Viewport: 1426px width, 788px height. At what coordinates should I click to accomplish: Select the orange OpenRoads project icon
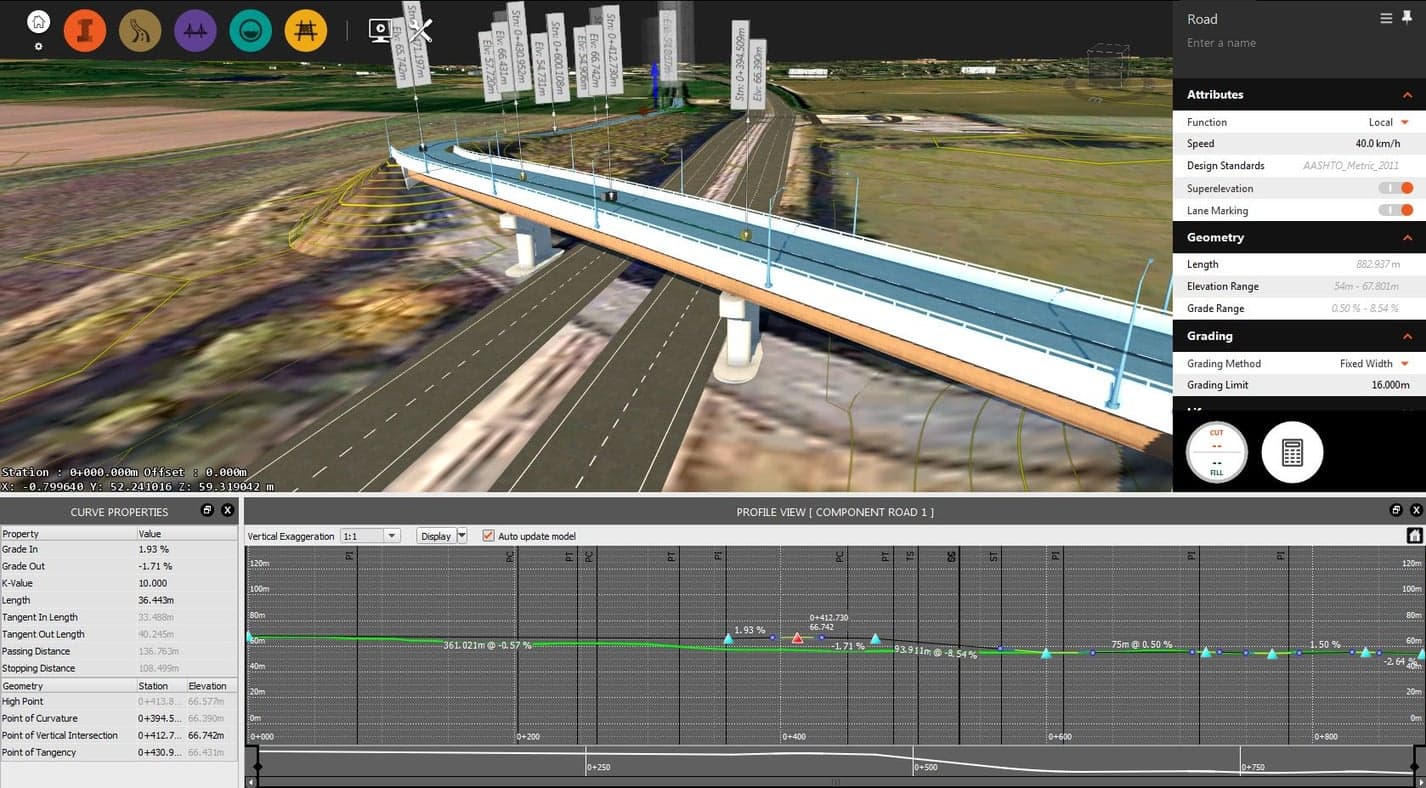tap(84, 30)
